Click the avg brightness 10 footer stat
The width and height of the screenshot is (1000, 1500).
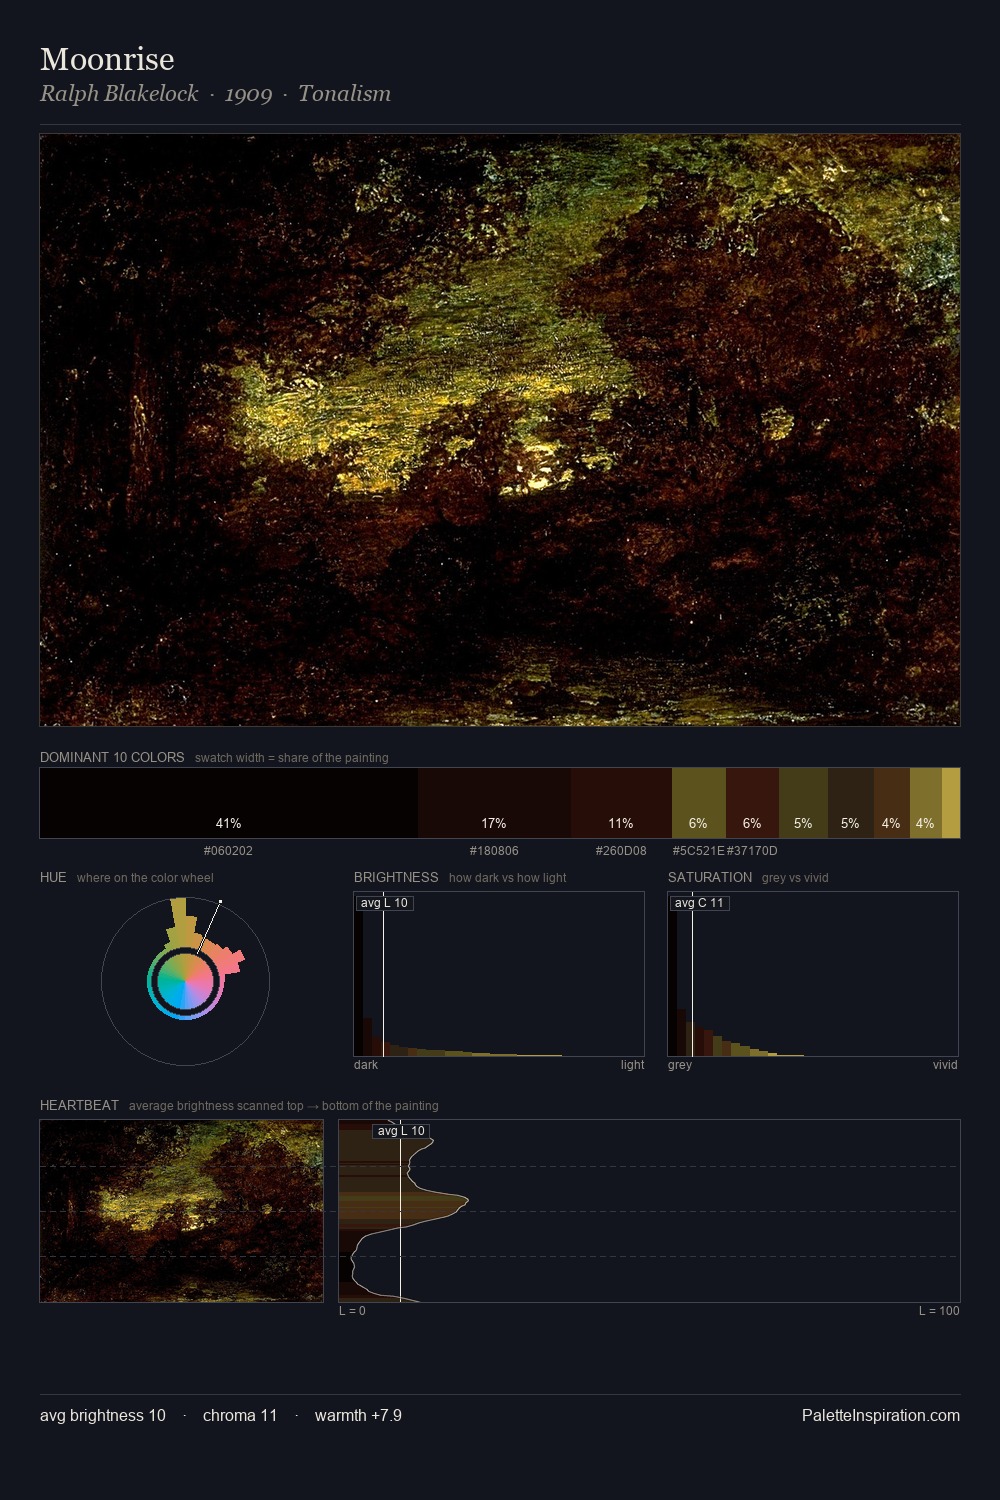(x=103, y=1415)
